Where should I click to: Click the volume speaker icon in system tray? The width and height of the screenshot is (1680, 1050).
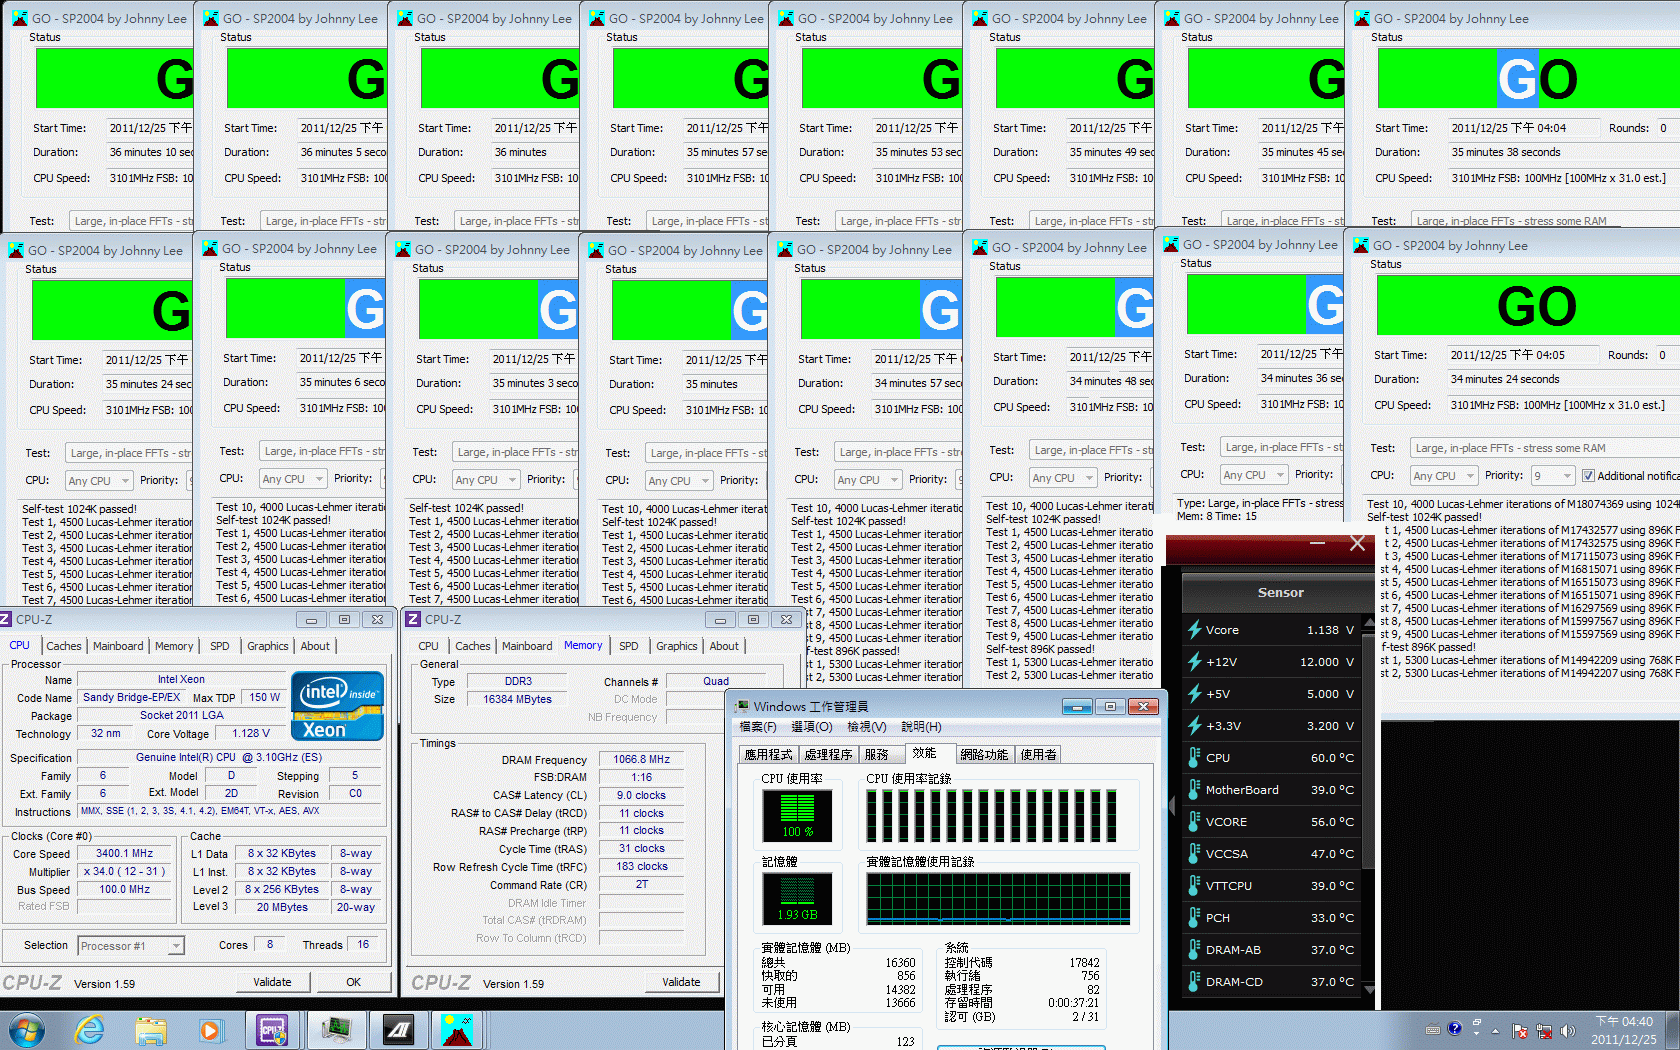point(1567,1030)
